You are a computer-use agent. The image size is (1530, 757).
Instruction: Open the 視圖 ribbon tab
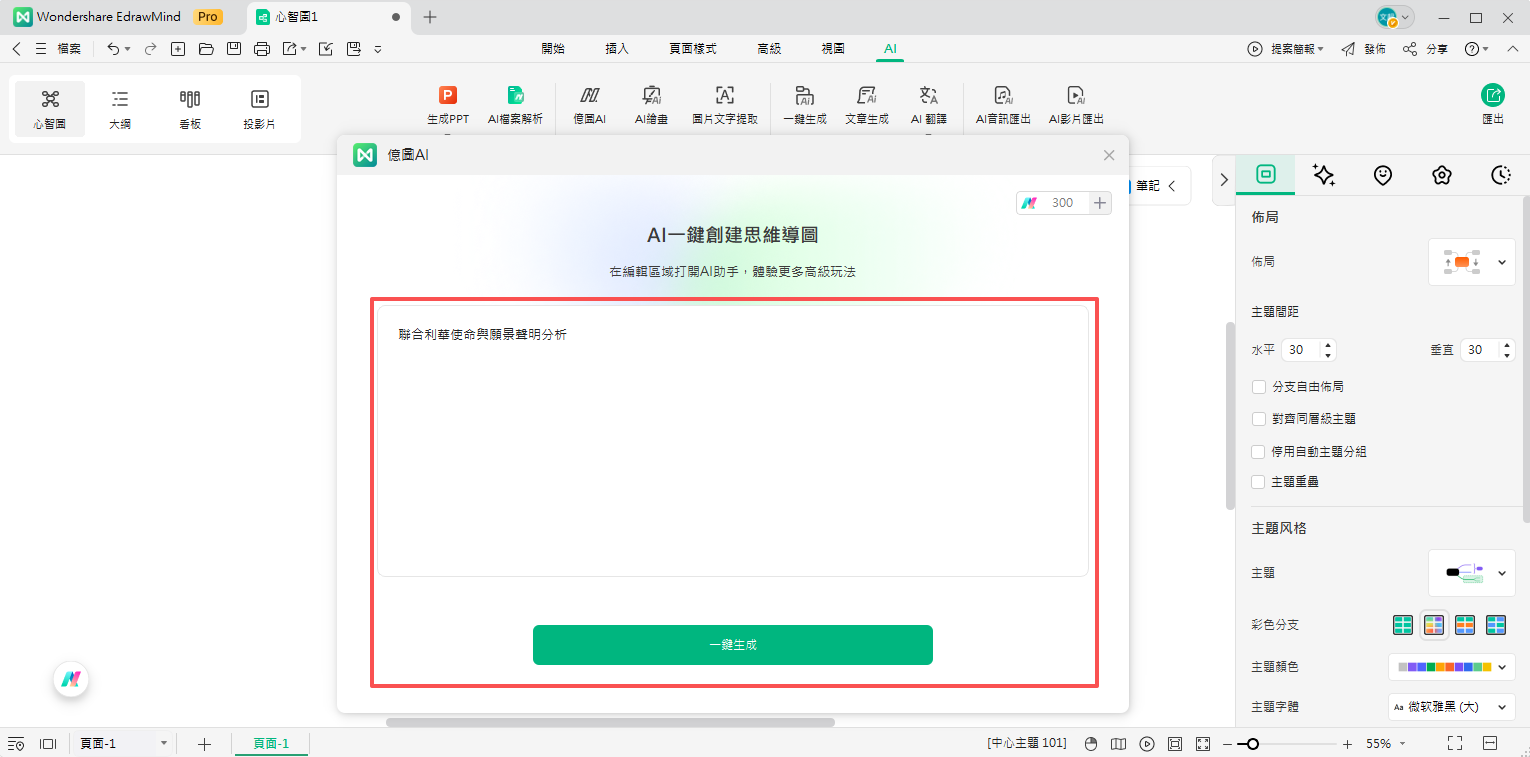tap(833, 47)
